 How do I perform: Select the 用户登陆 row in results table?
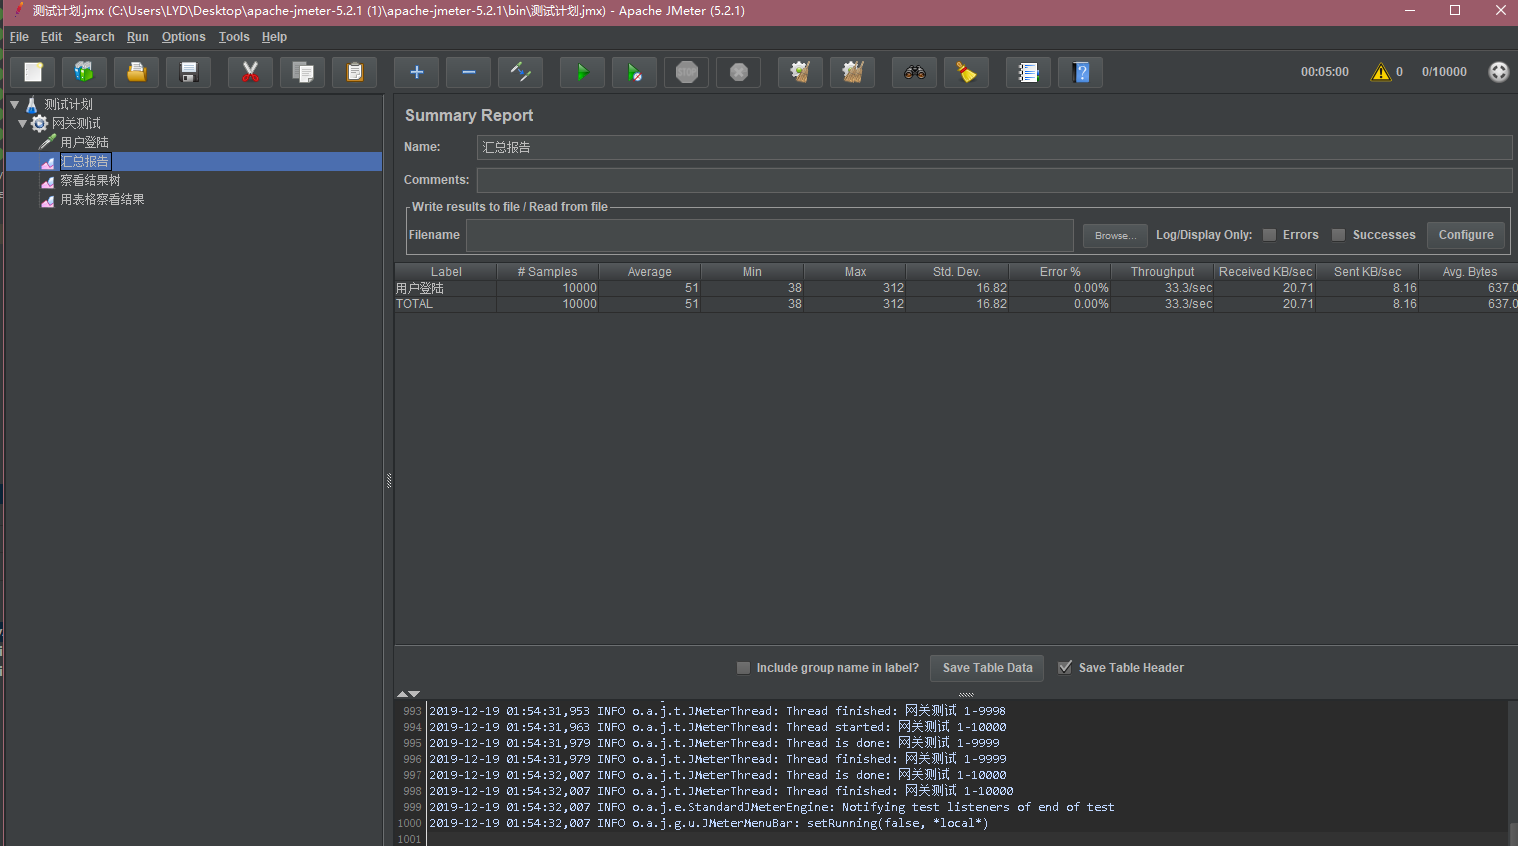pos(956,288)
